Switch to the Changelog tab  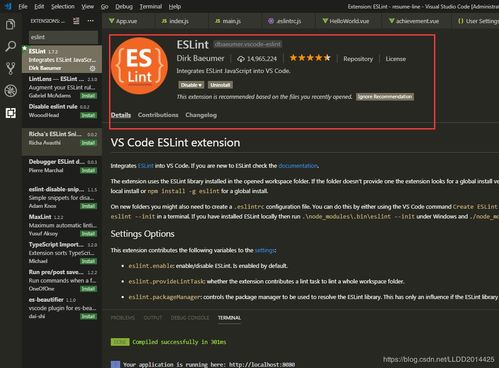pos(201,115)
